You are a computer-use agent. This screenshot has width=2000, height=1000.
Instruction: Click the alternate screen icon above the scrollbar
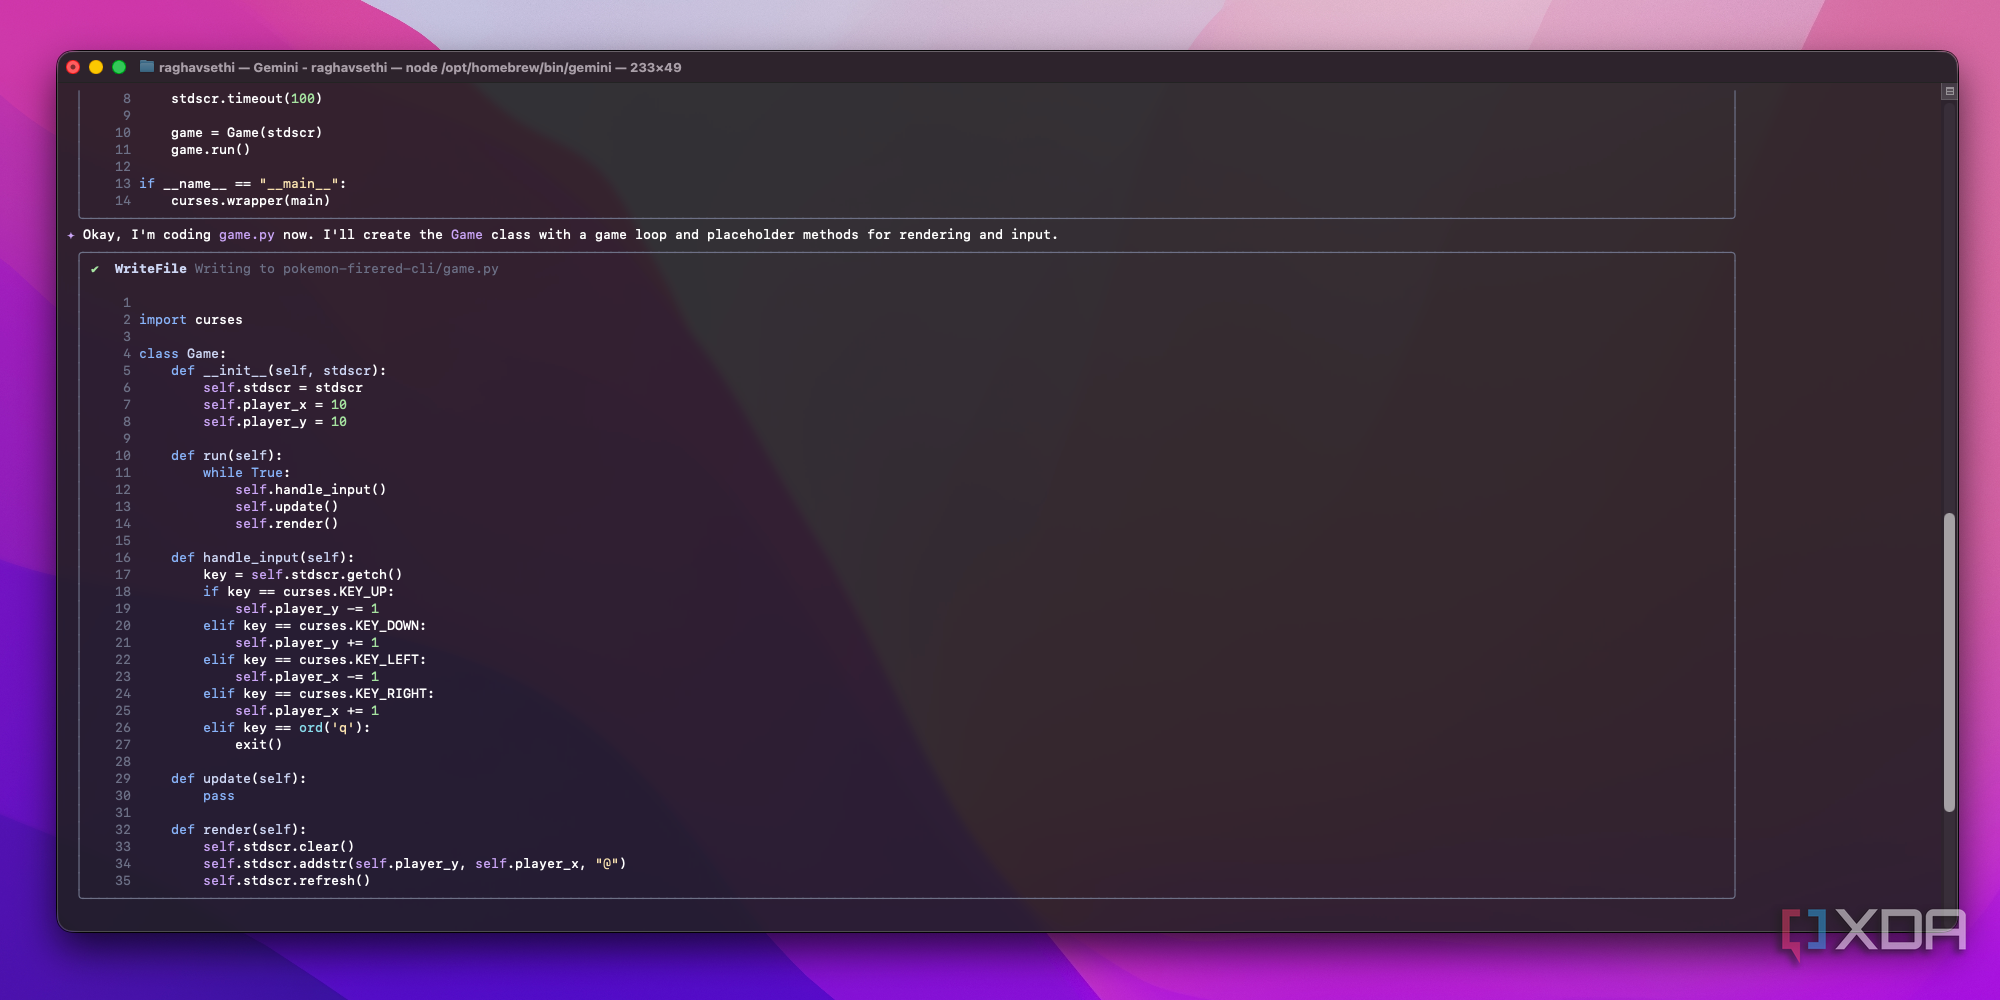[x=1949, y=91]
